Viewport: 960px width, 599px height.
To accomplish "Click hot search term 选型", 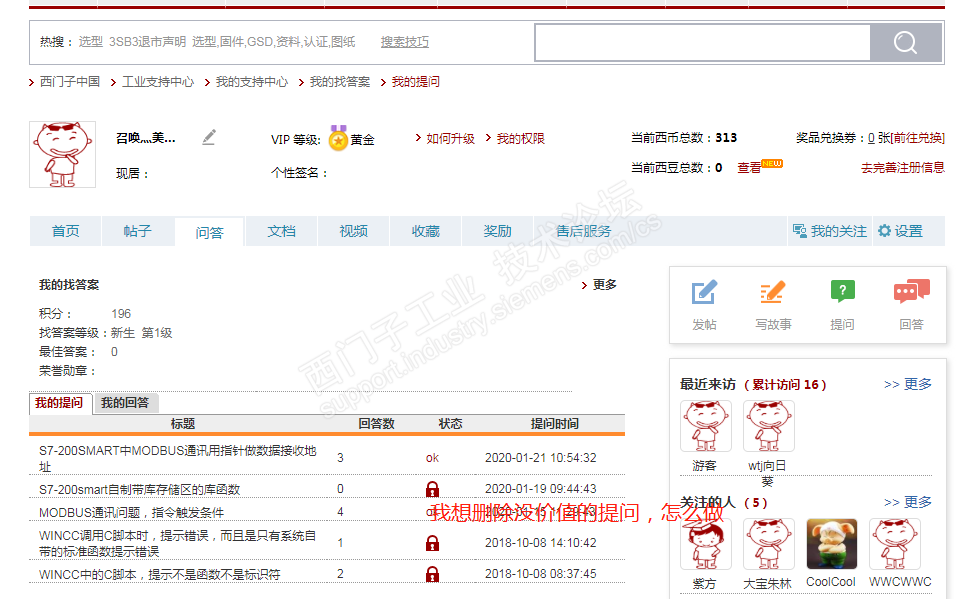I will click(91, 42).
